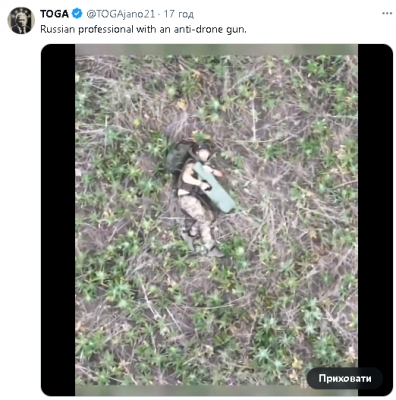Image resolution: width=396 pixels, height=400 pixels.
Task: Open the TOGA display name link
Action: click(x=54, y=14)
